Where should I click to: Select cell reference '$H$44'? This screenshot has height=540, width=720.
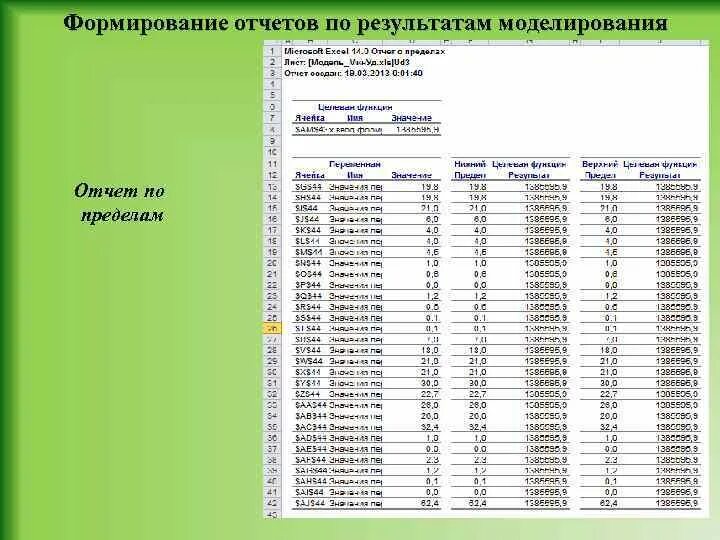(308, 197)
